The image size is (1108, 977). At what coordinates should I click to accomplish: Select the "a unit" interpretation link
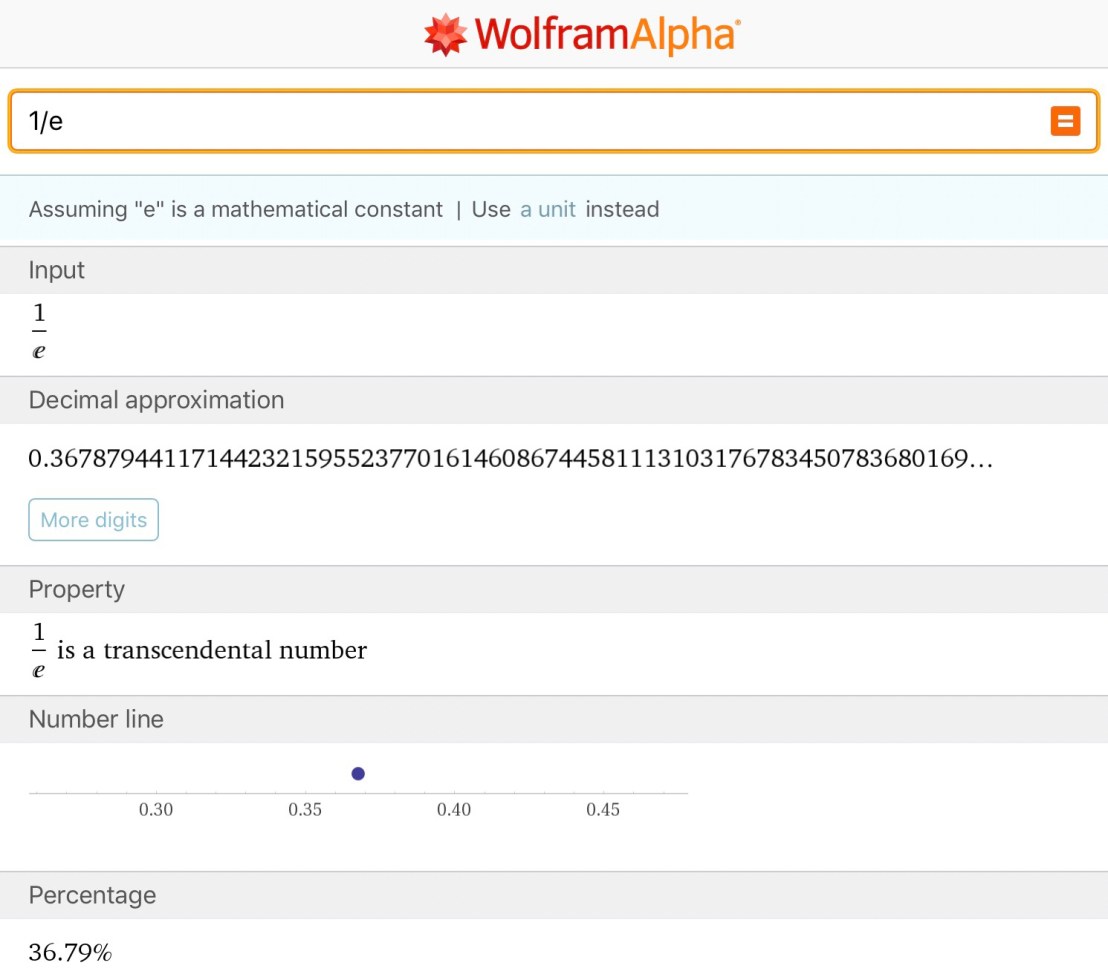point(547,210)
